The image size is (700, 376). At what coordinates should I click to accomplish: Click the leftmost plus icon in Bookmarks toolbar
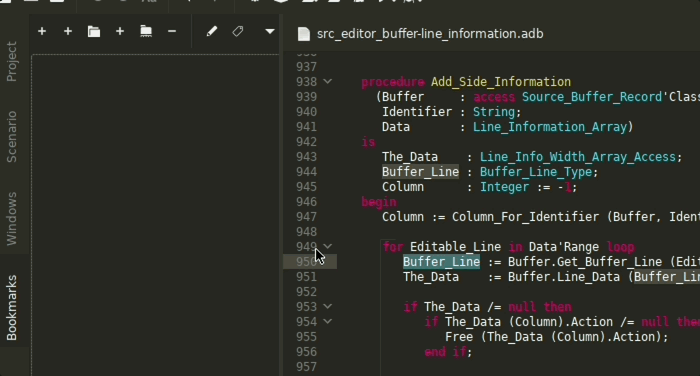point(42,31)
